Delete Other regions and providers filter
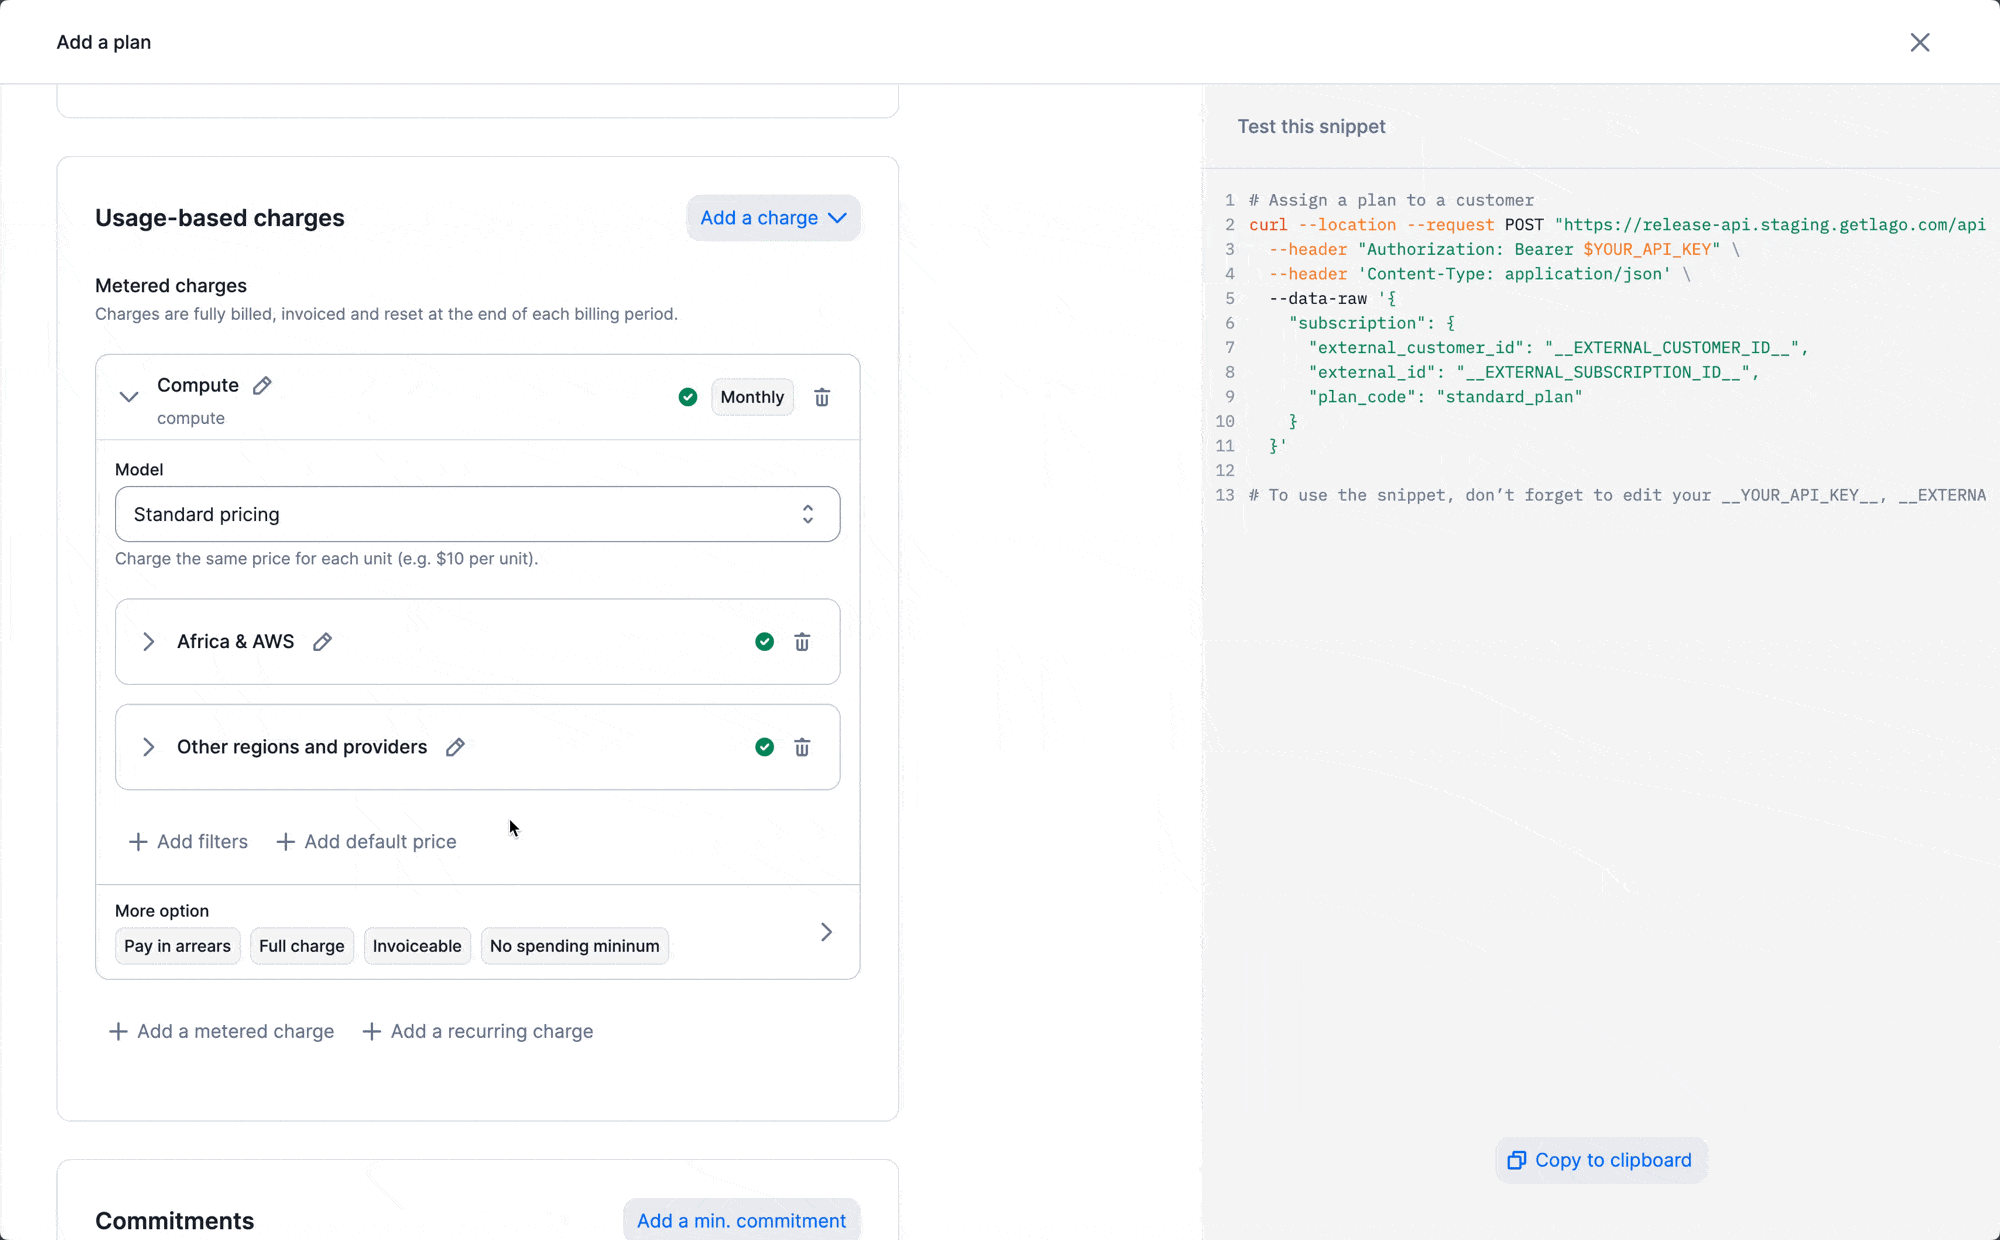Image resolution: width=2000 pixels, height=1240 pixels. 802,747
